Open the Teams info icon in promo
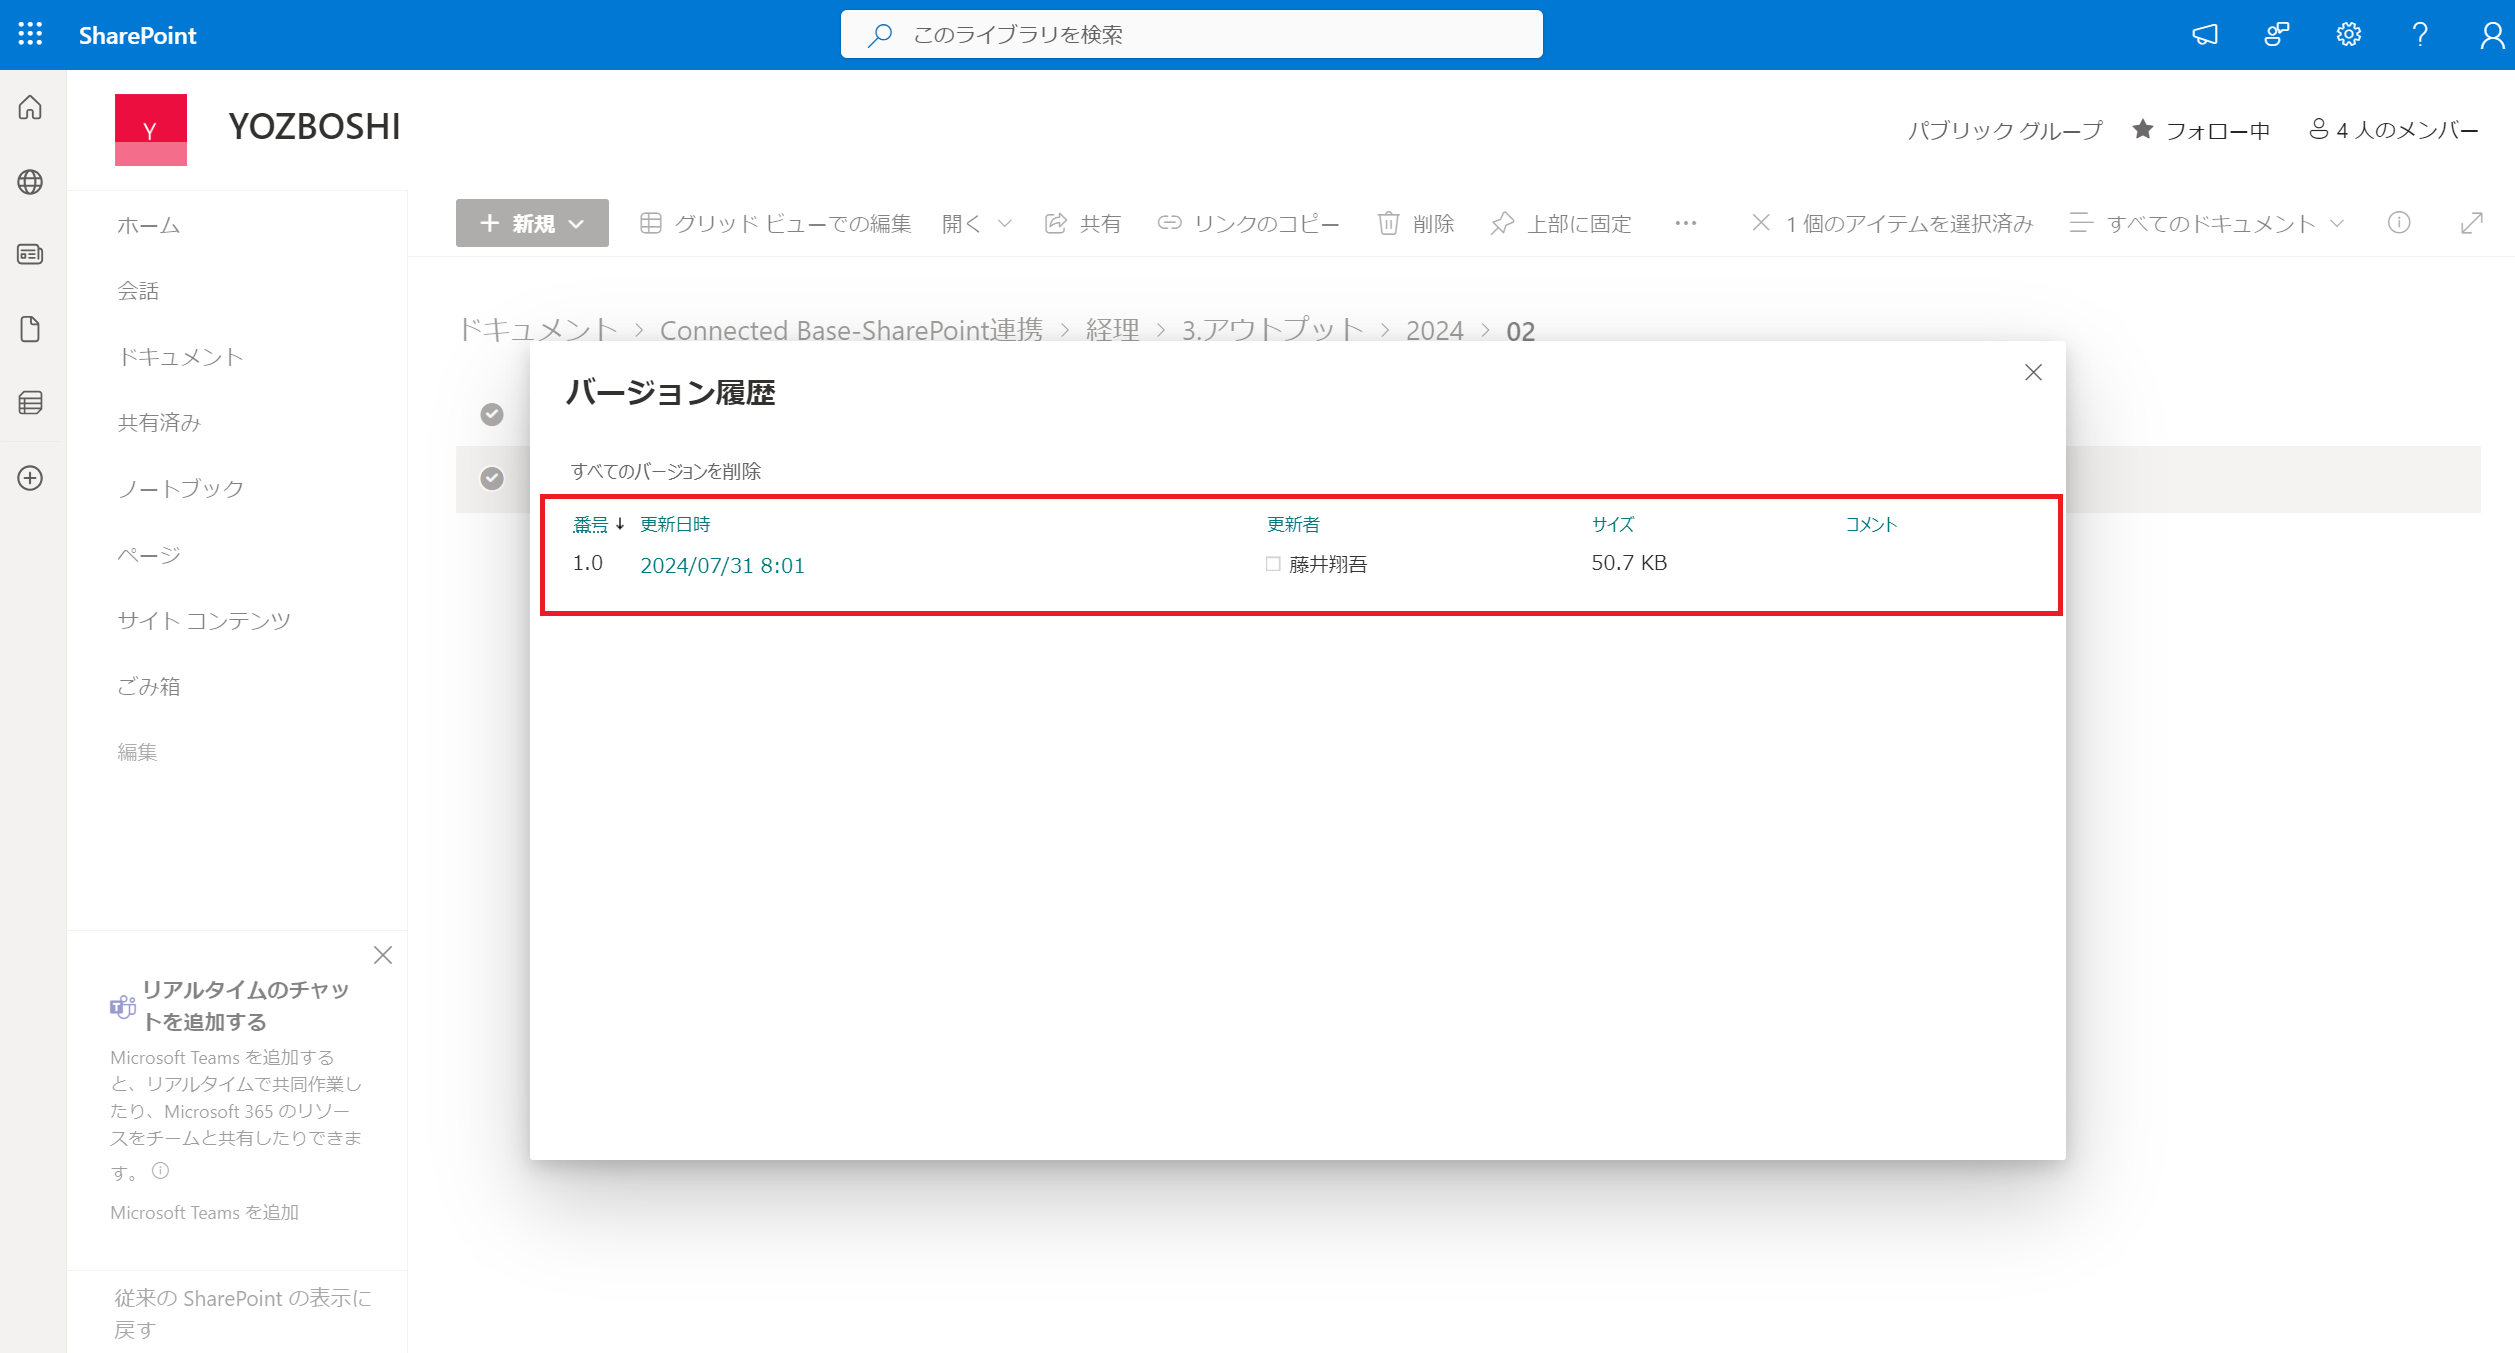The height and width of the screenshot is (1353, 2515). tap(161, 1170)
